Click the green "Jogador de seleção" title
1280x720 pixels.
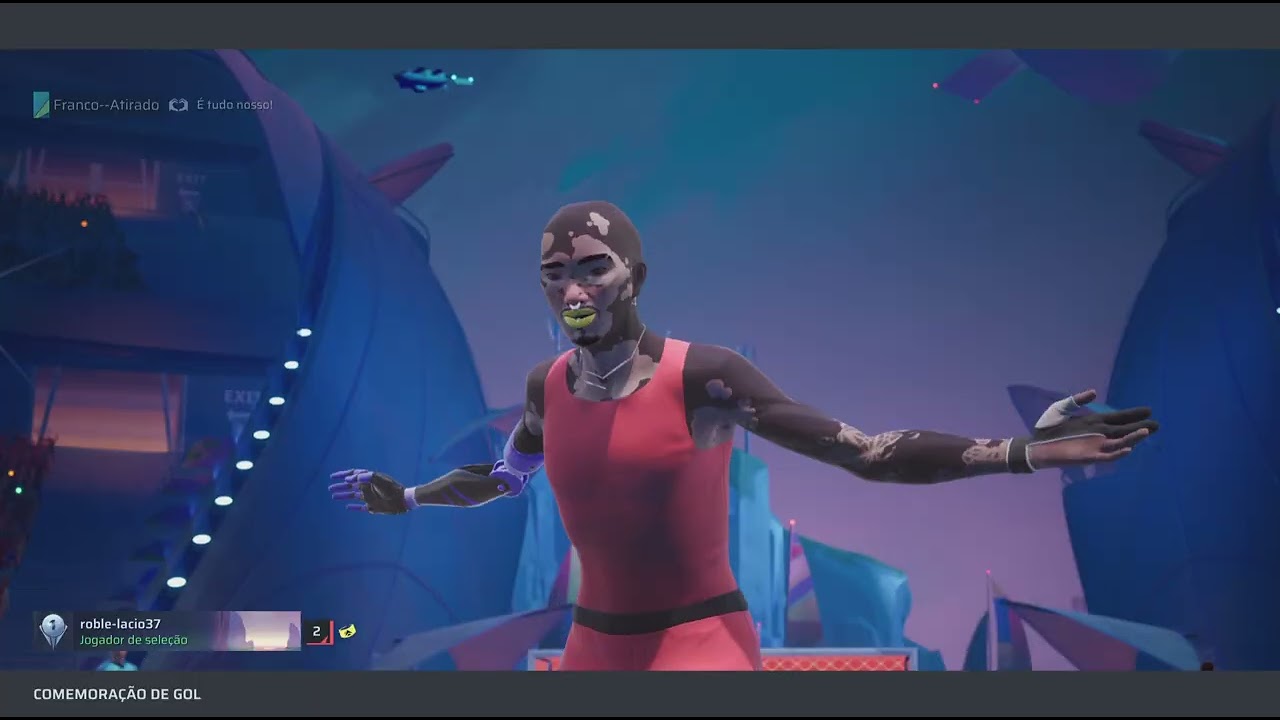pos(133,640)
